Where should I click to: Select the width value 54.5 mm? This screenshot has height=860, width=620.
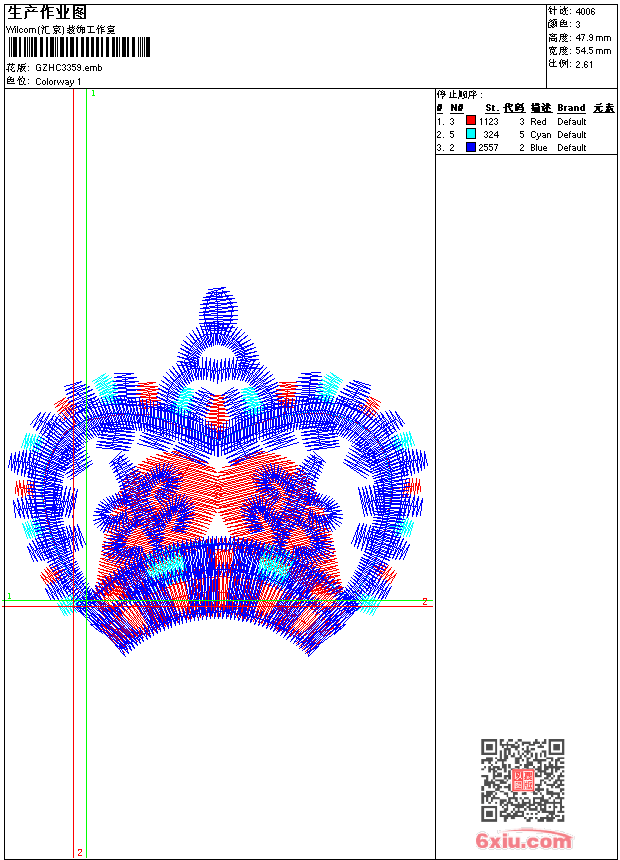pos(593,51)
